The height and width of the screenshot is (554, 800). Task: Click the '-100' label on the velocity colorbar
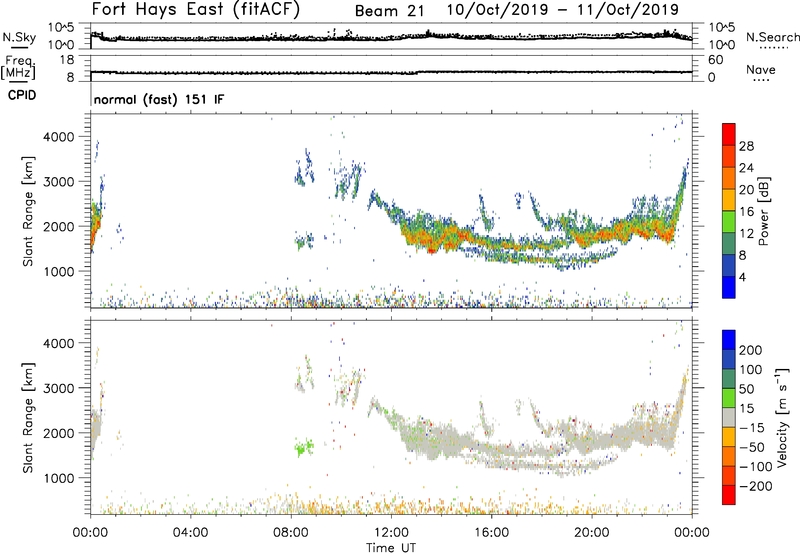click(756, 467)
